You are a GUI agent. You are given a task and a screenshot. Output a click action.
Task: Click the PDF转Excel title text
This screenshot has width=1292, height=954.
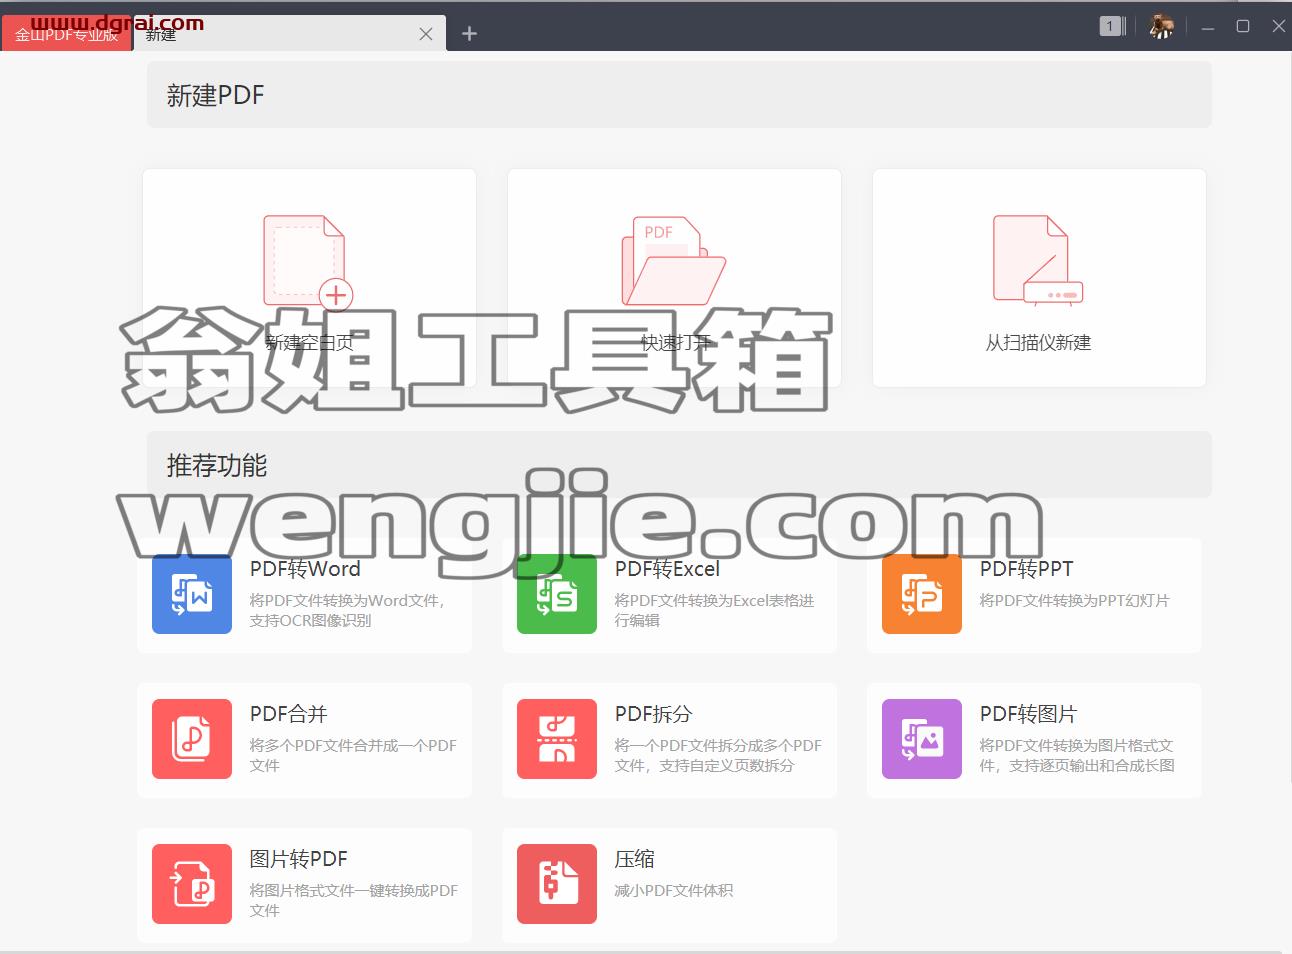click(667, 569)
